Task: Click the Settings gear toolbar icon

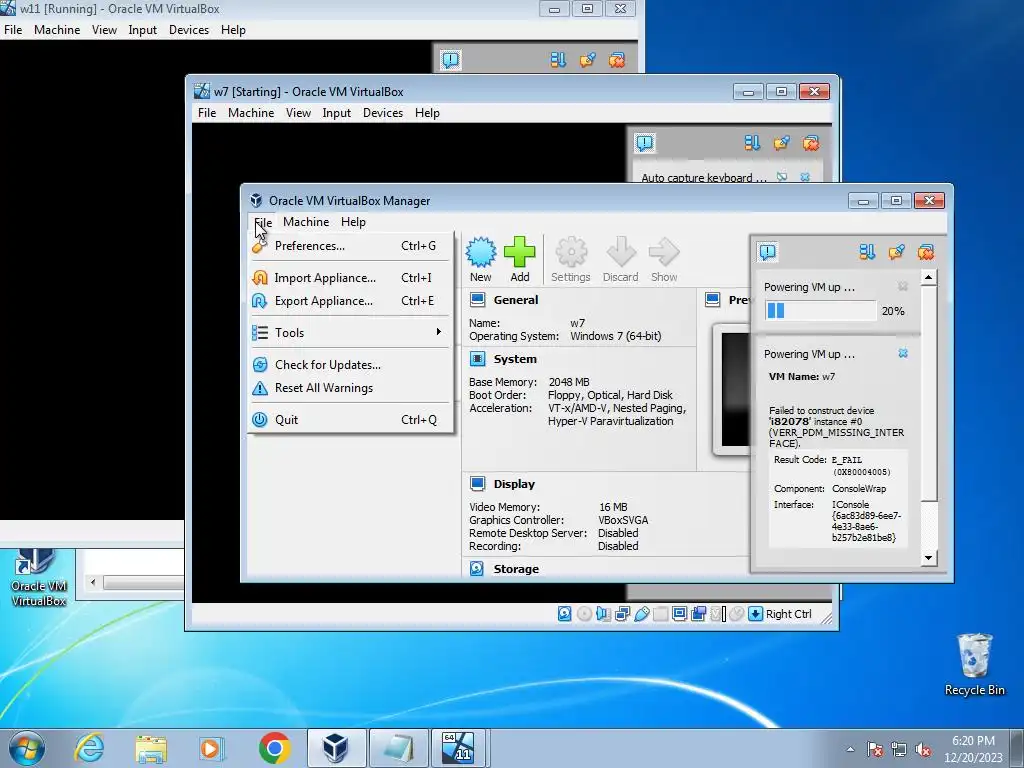Action: point(571,259)
